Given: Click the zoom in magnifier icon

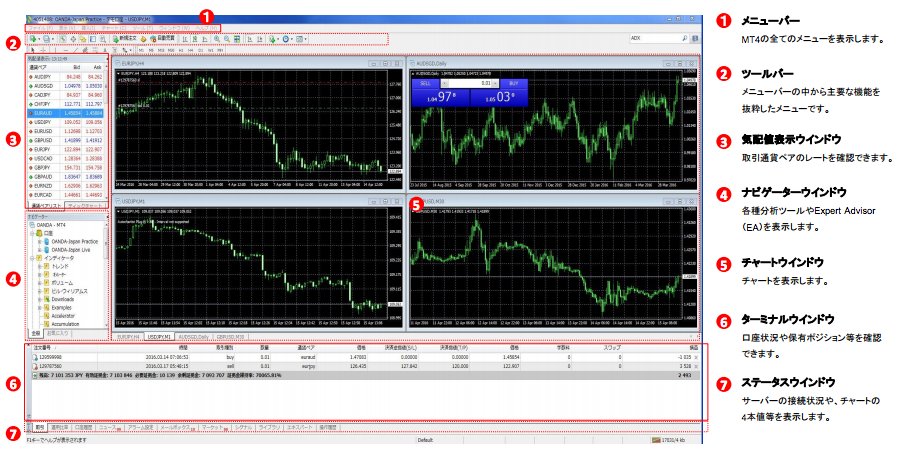Looking at the screenshot, I should click(217, 39).
